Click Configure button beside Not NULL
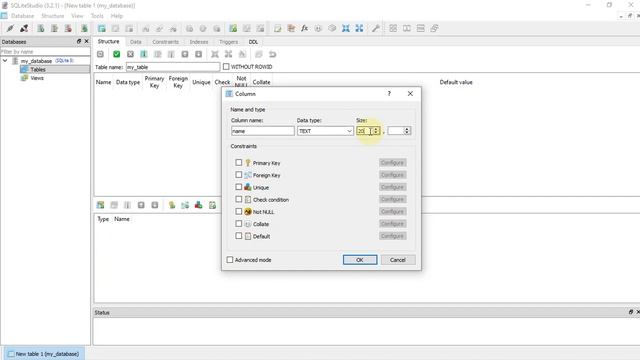 392,211
